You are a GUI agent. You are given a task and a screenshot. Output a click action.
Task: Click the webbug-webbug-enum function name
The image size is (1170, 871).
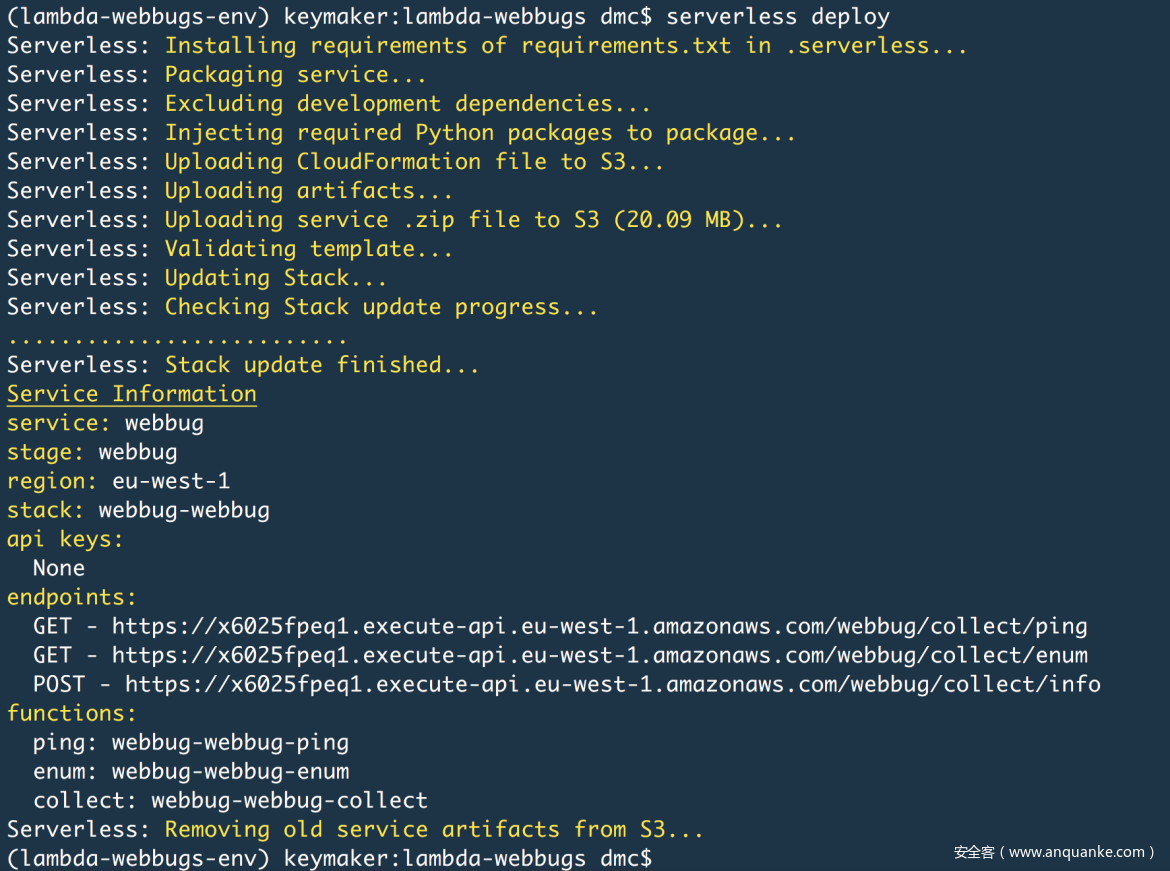coord(230,771)
